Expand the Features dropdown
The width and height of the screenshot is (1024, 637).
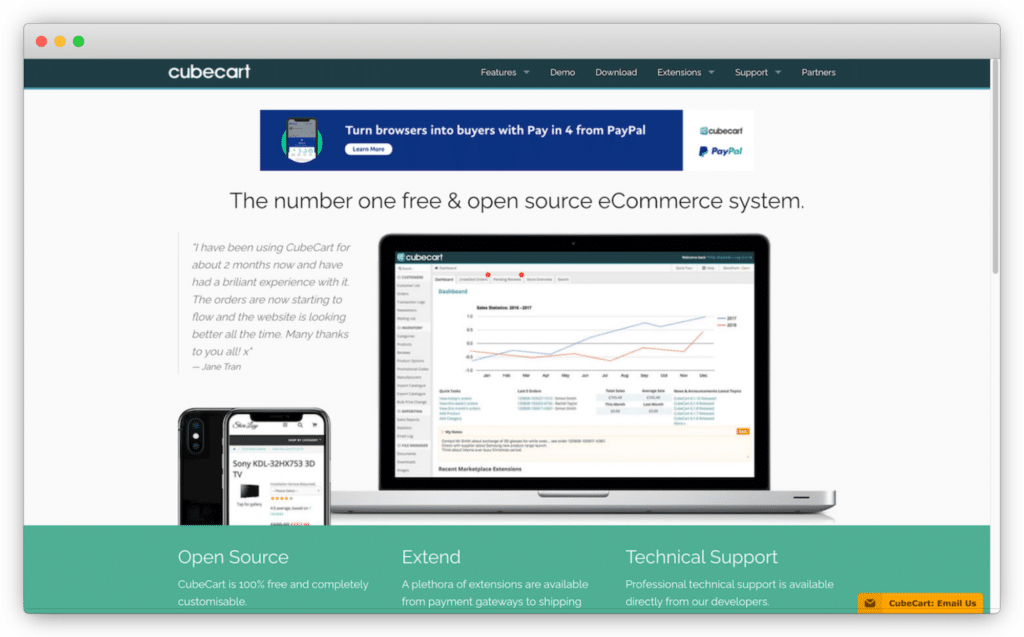(x=504, y=72)
